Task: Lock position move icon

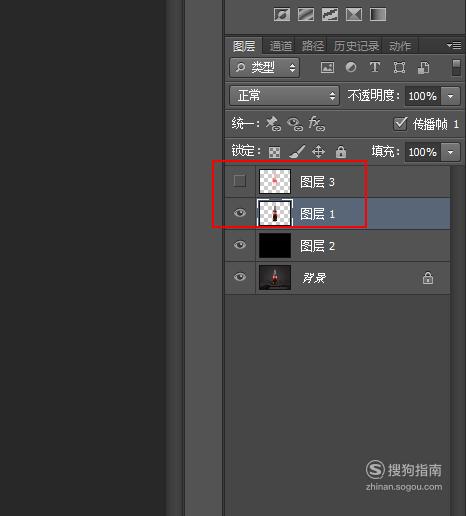Action: coord(318,152)
